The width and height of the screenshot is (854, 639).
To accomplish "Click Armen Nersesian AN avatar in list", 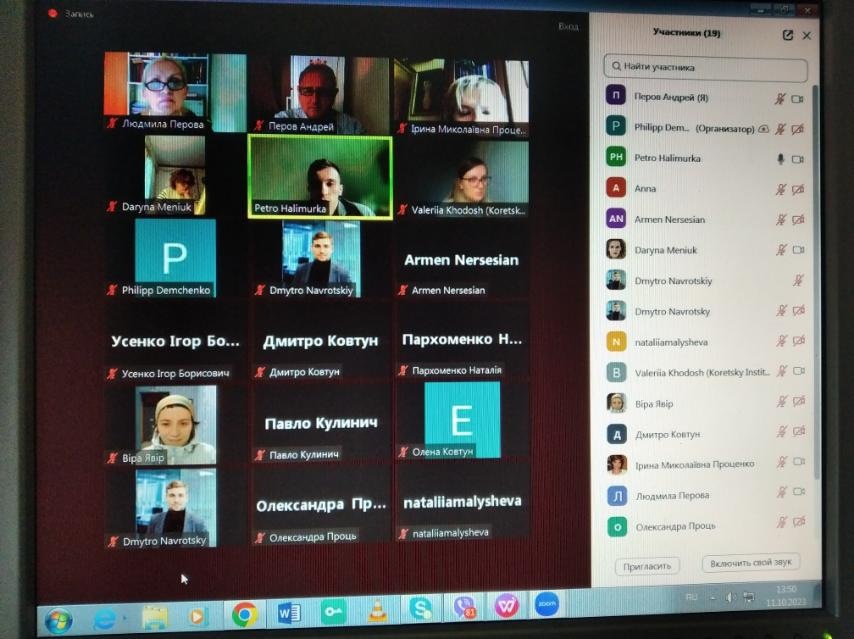I will click(616, 218).
